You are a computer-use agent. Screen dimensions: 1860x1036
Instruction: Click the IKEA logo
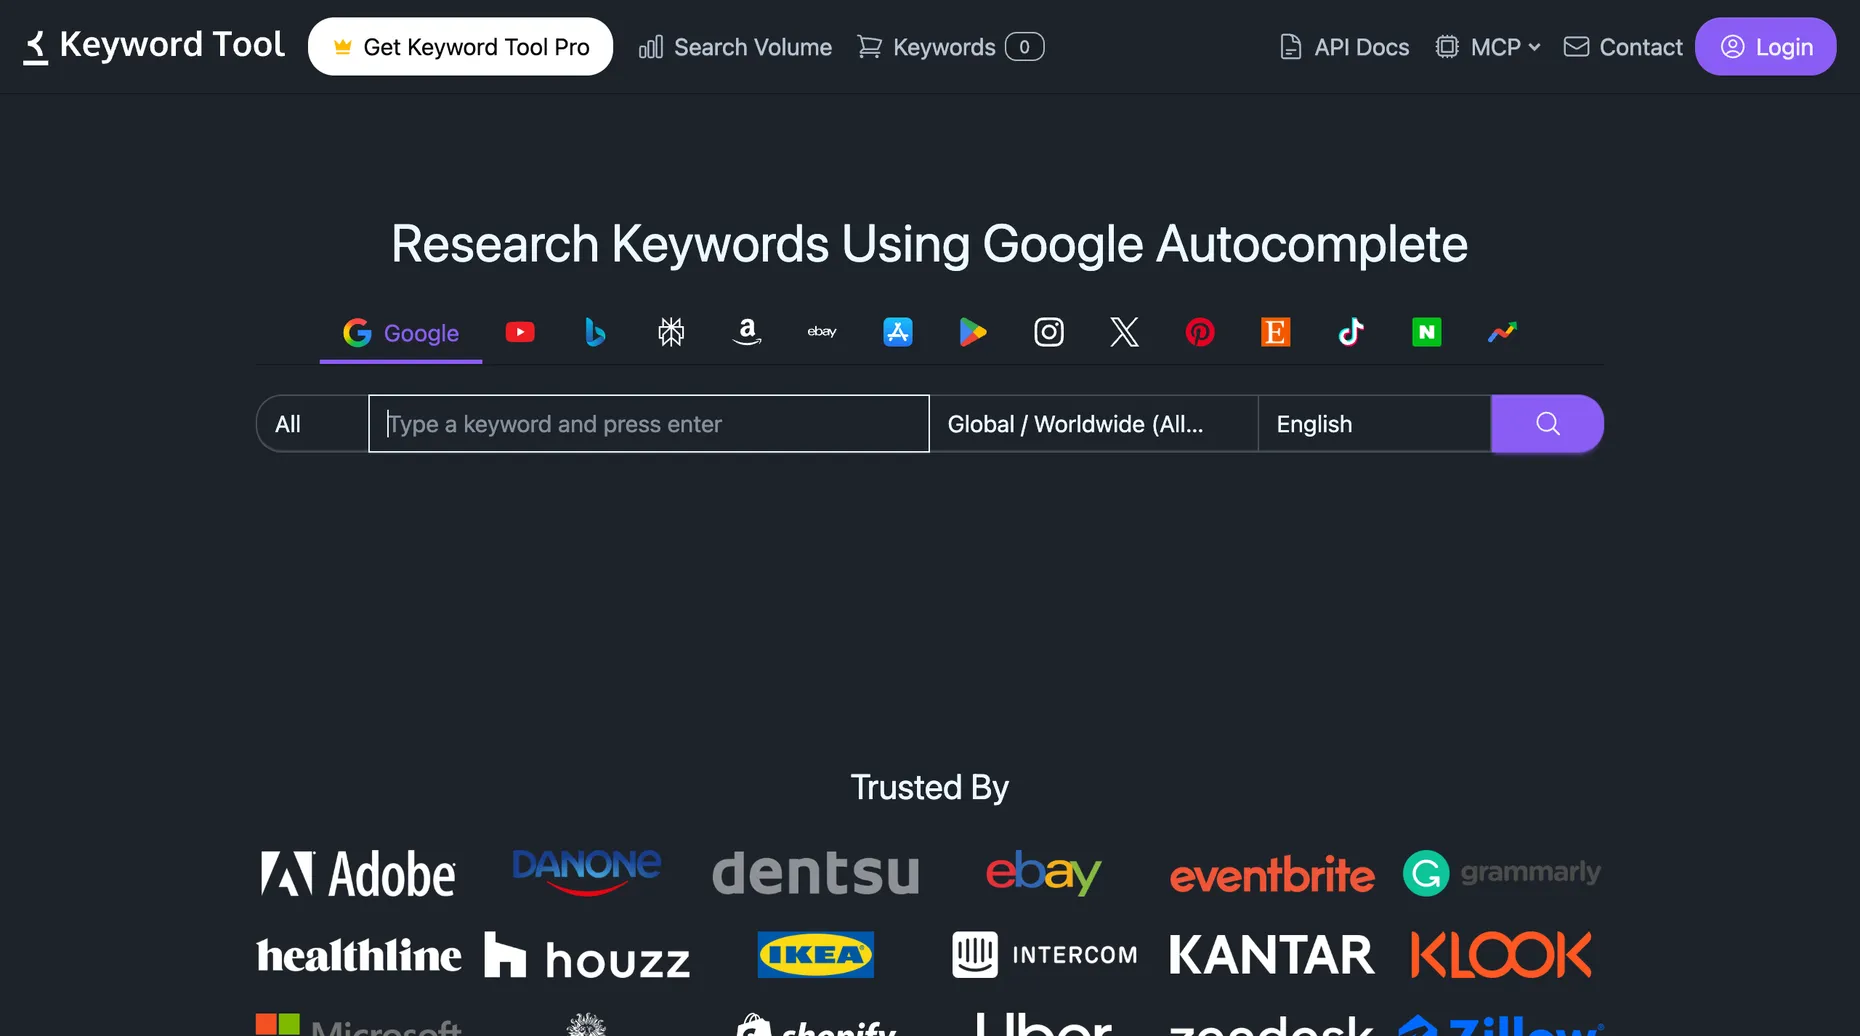[815, 955]
